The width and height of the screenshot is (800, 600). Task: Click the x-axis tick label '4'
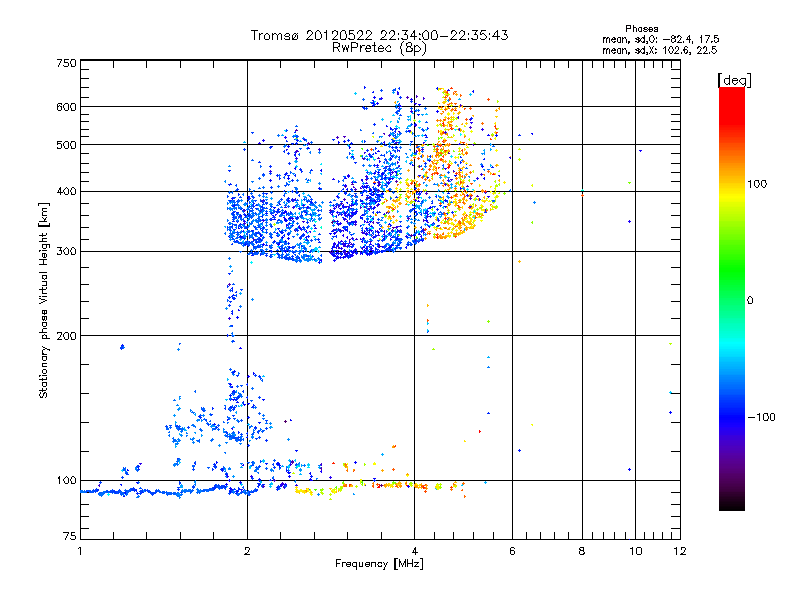click(414, 551)
